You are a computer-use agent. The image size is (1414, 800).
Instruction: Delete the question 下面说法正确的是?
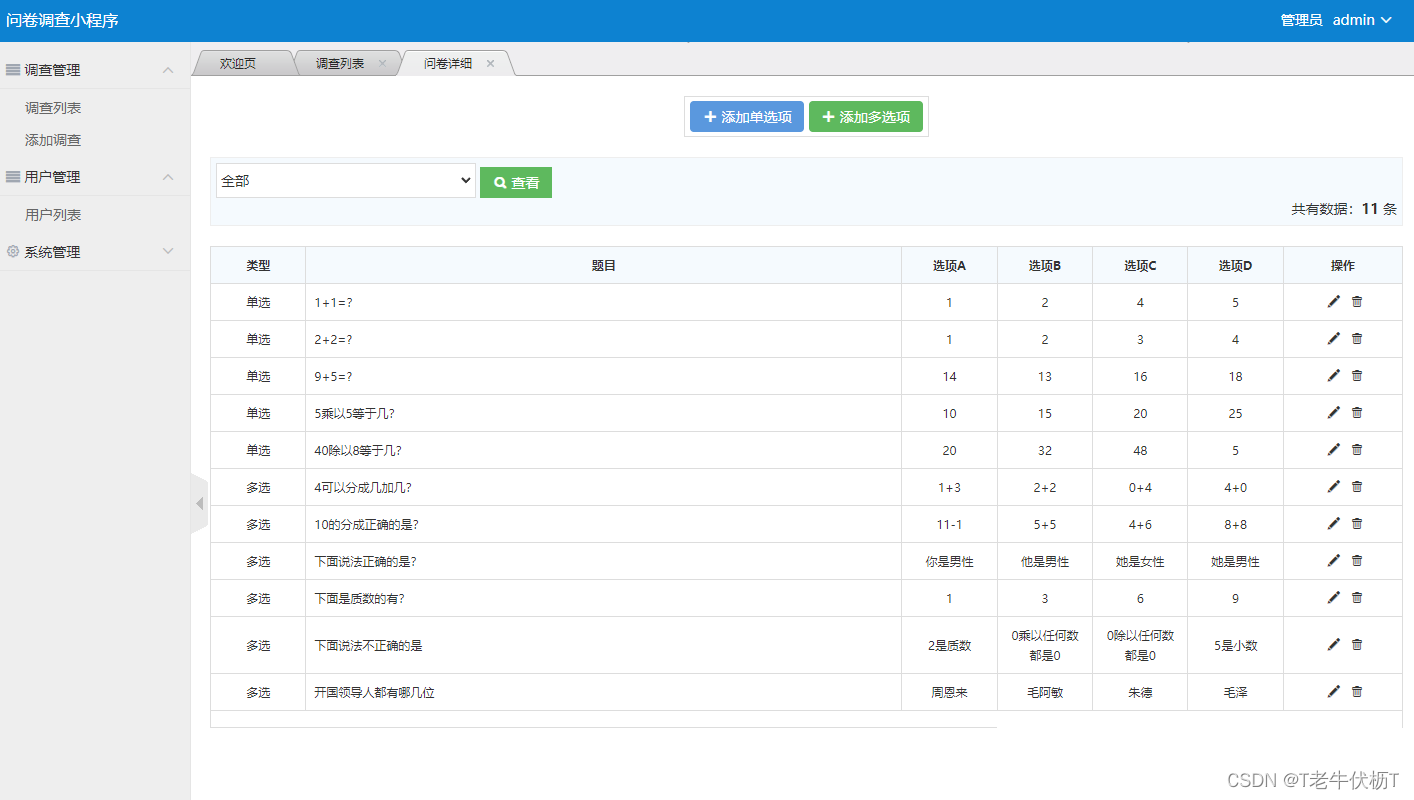point(1357,561)
